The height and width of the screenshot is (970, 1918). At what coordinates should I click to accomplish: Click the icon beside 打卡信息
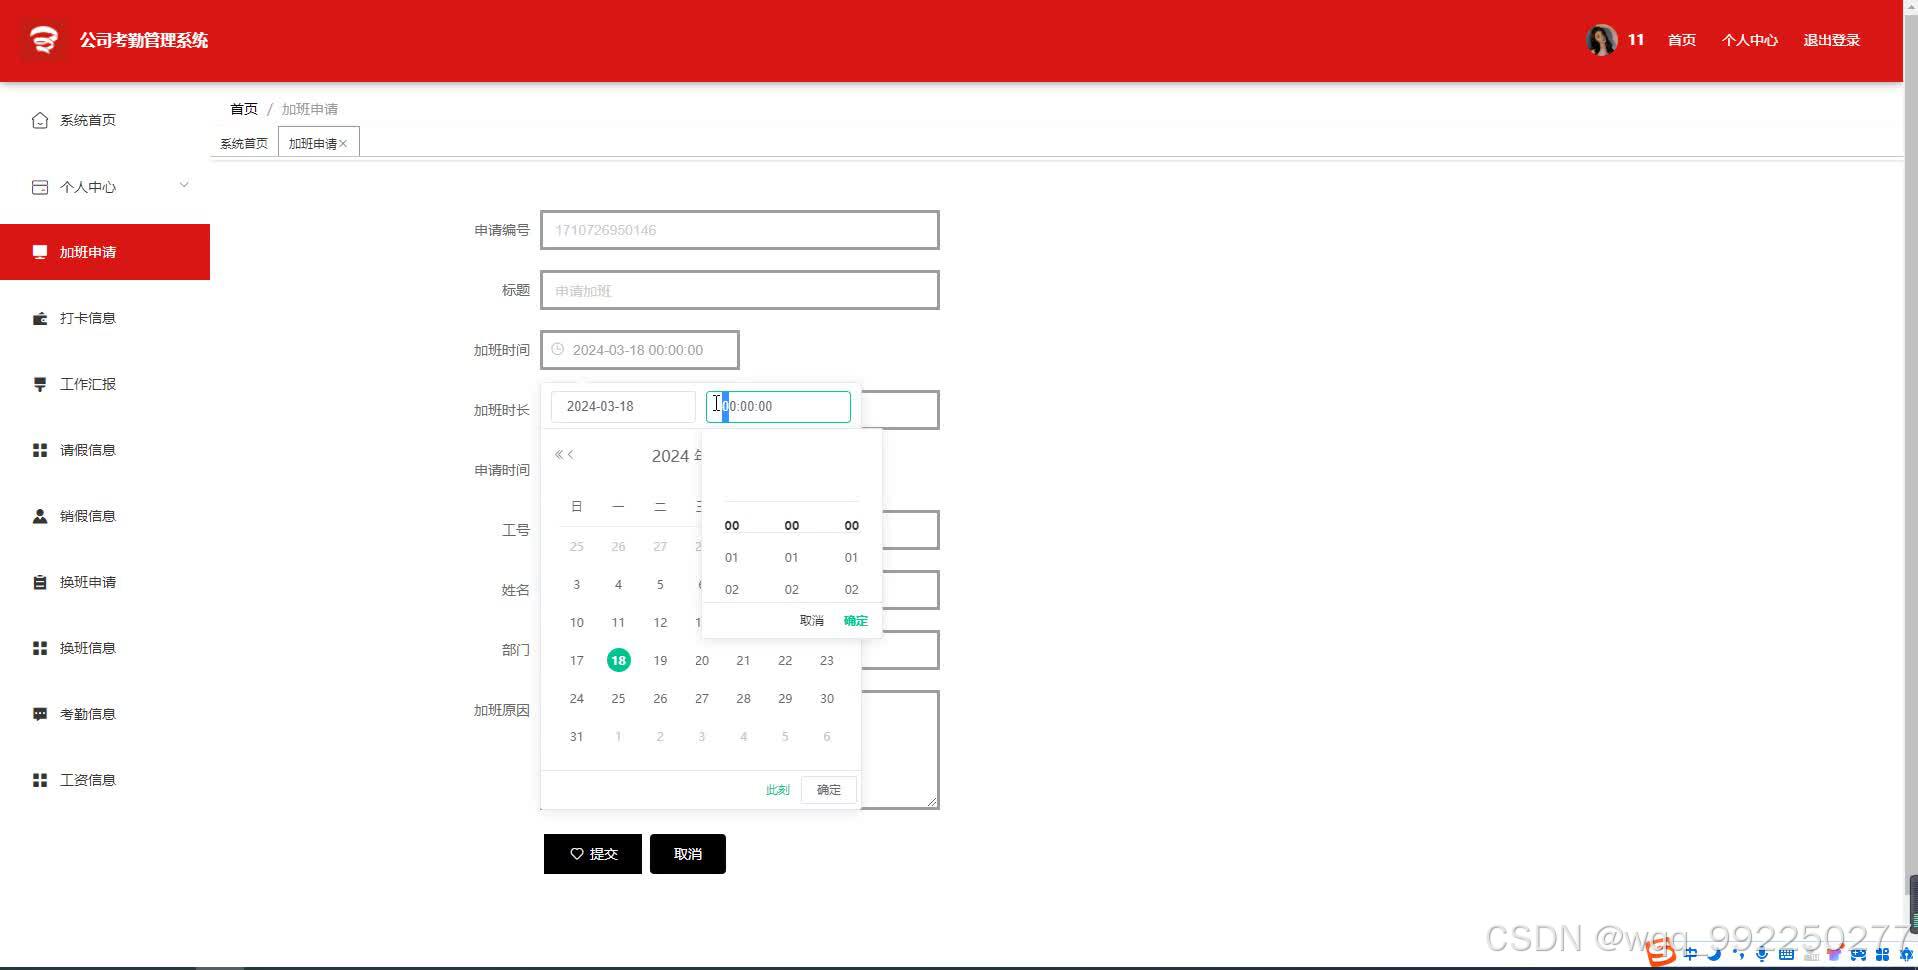click(x=40, y=318)
